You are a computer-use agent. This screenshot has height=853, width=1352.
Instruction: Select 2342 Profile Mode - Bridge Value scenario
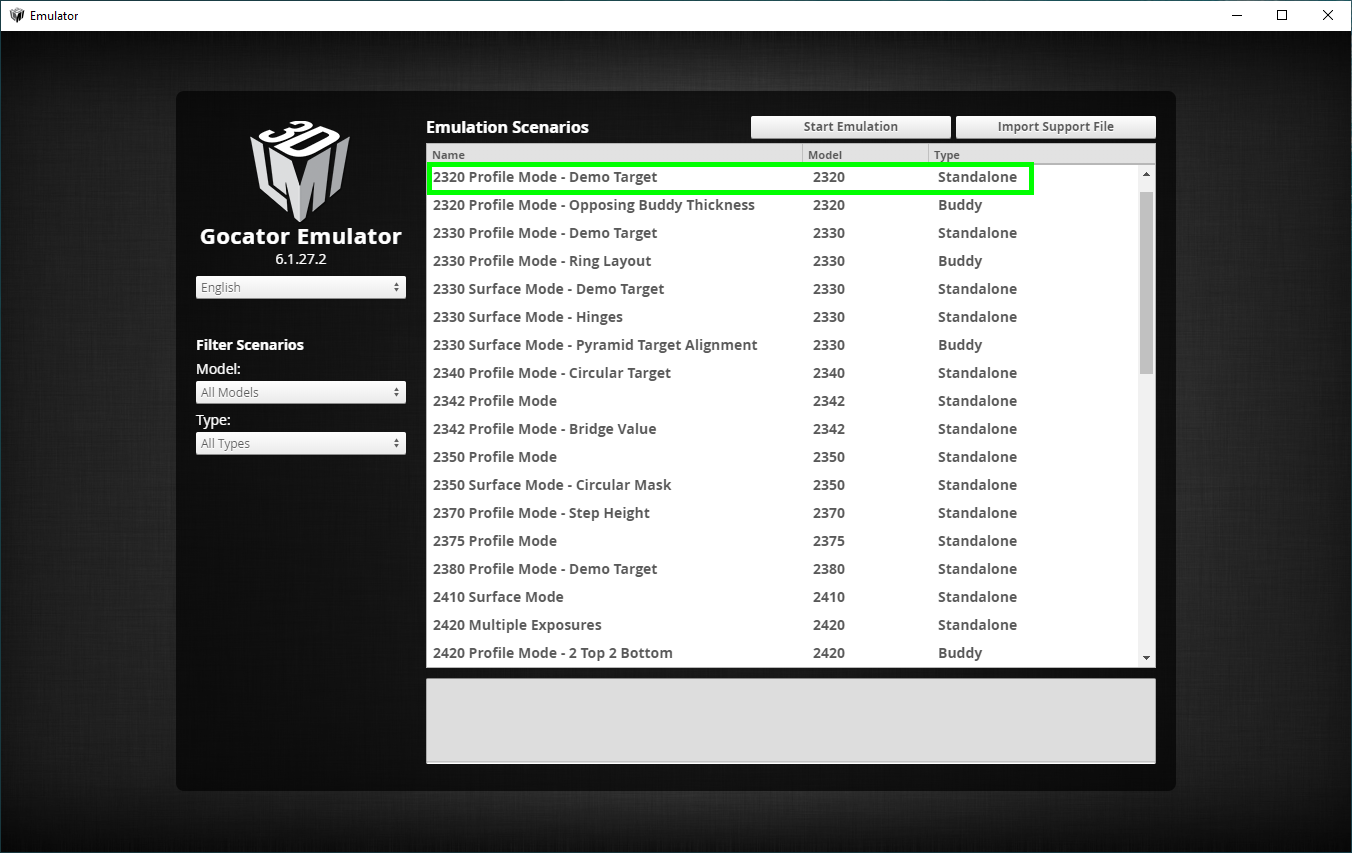click(x=545, y=429)
